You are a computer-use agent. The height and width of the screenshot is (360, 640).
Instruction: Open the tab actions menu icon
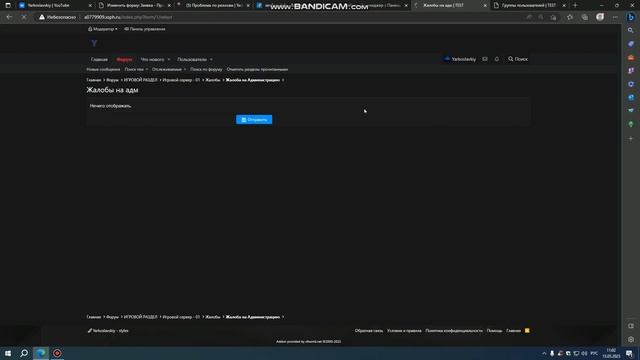(8, 5)
